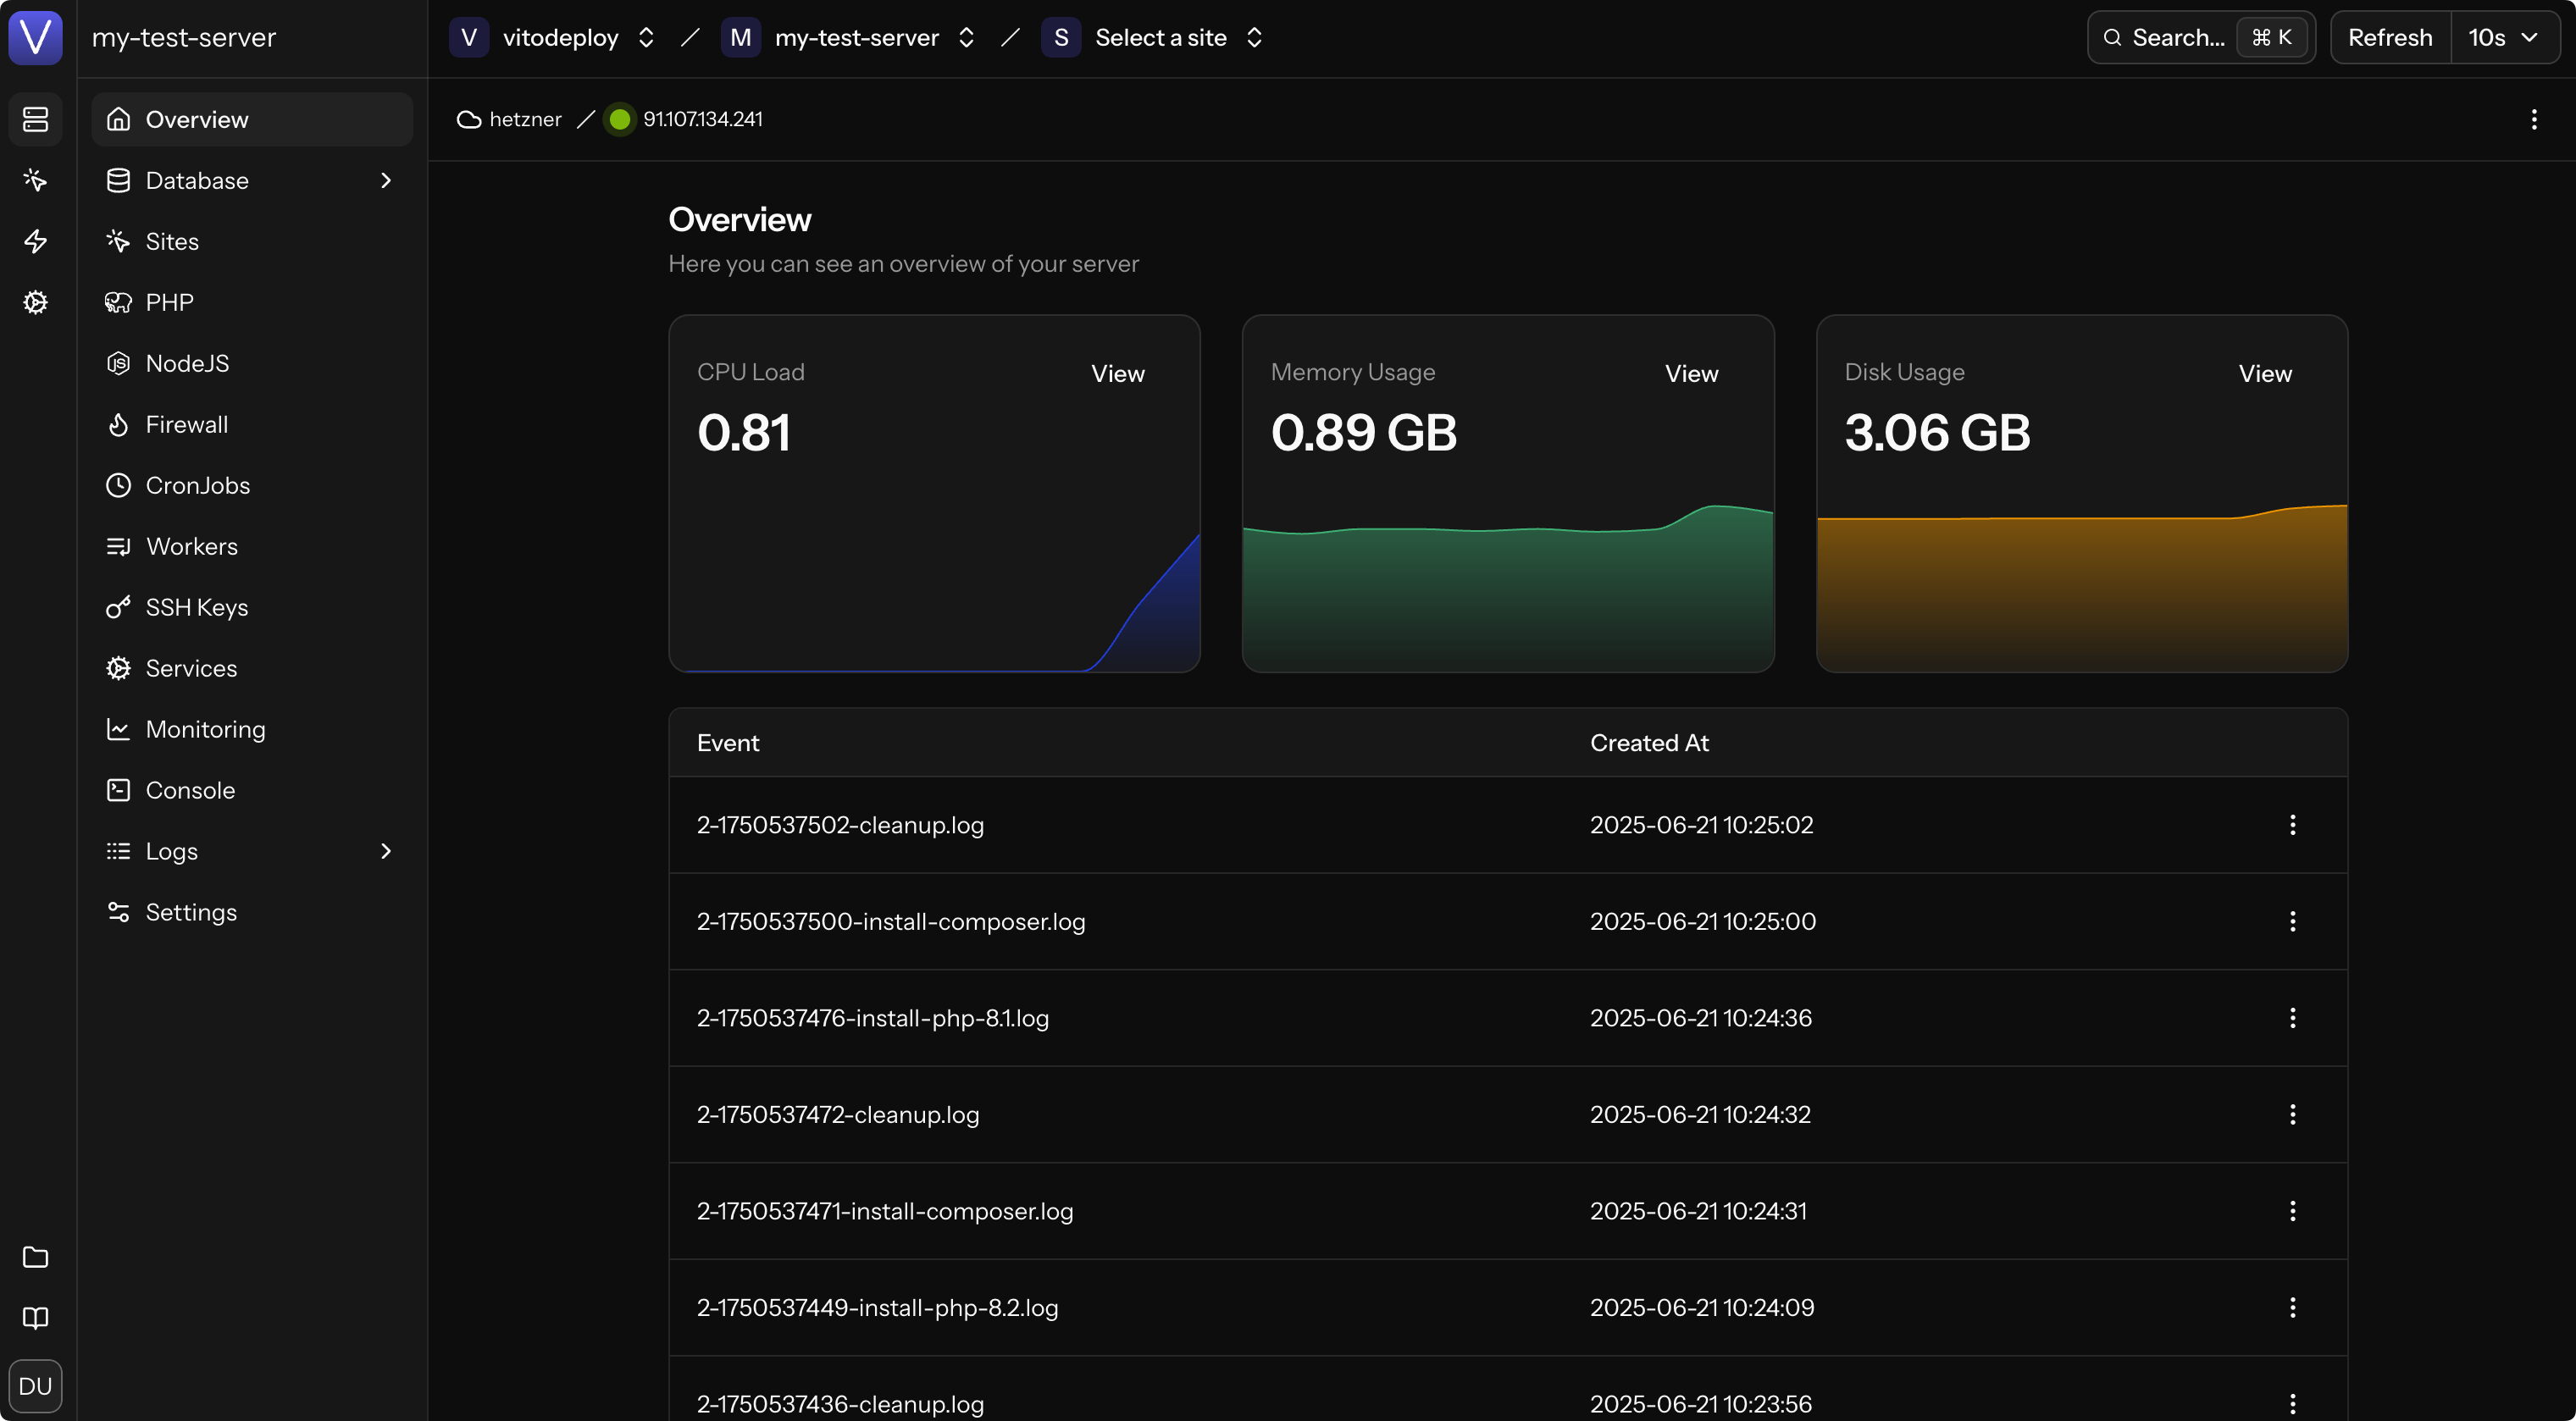Expand the Database chevron
The height and width of the screenshot is (1421, 2576).
(x=386, y=180)
